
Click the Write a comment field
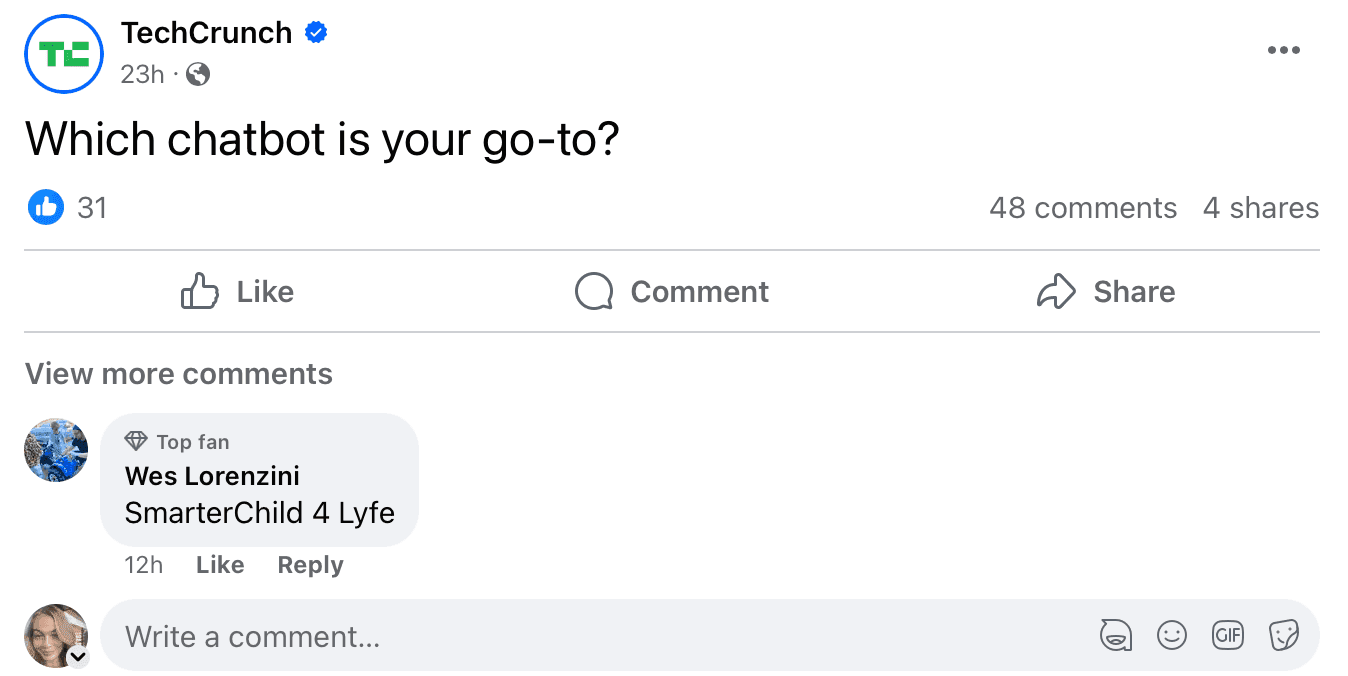point(400,635)
